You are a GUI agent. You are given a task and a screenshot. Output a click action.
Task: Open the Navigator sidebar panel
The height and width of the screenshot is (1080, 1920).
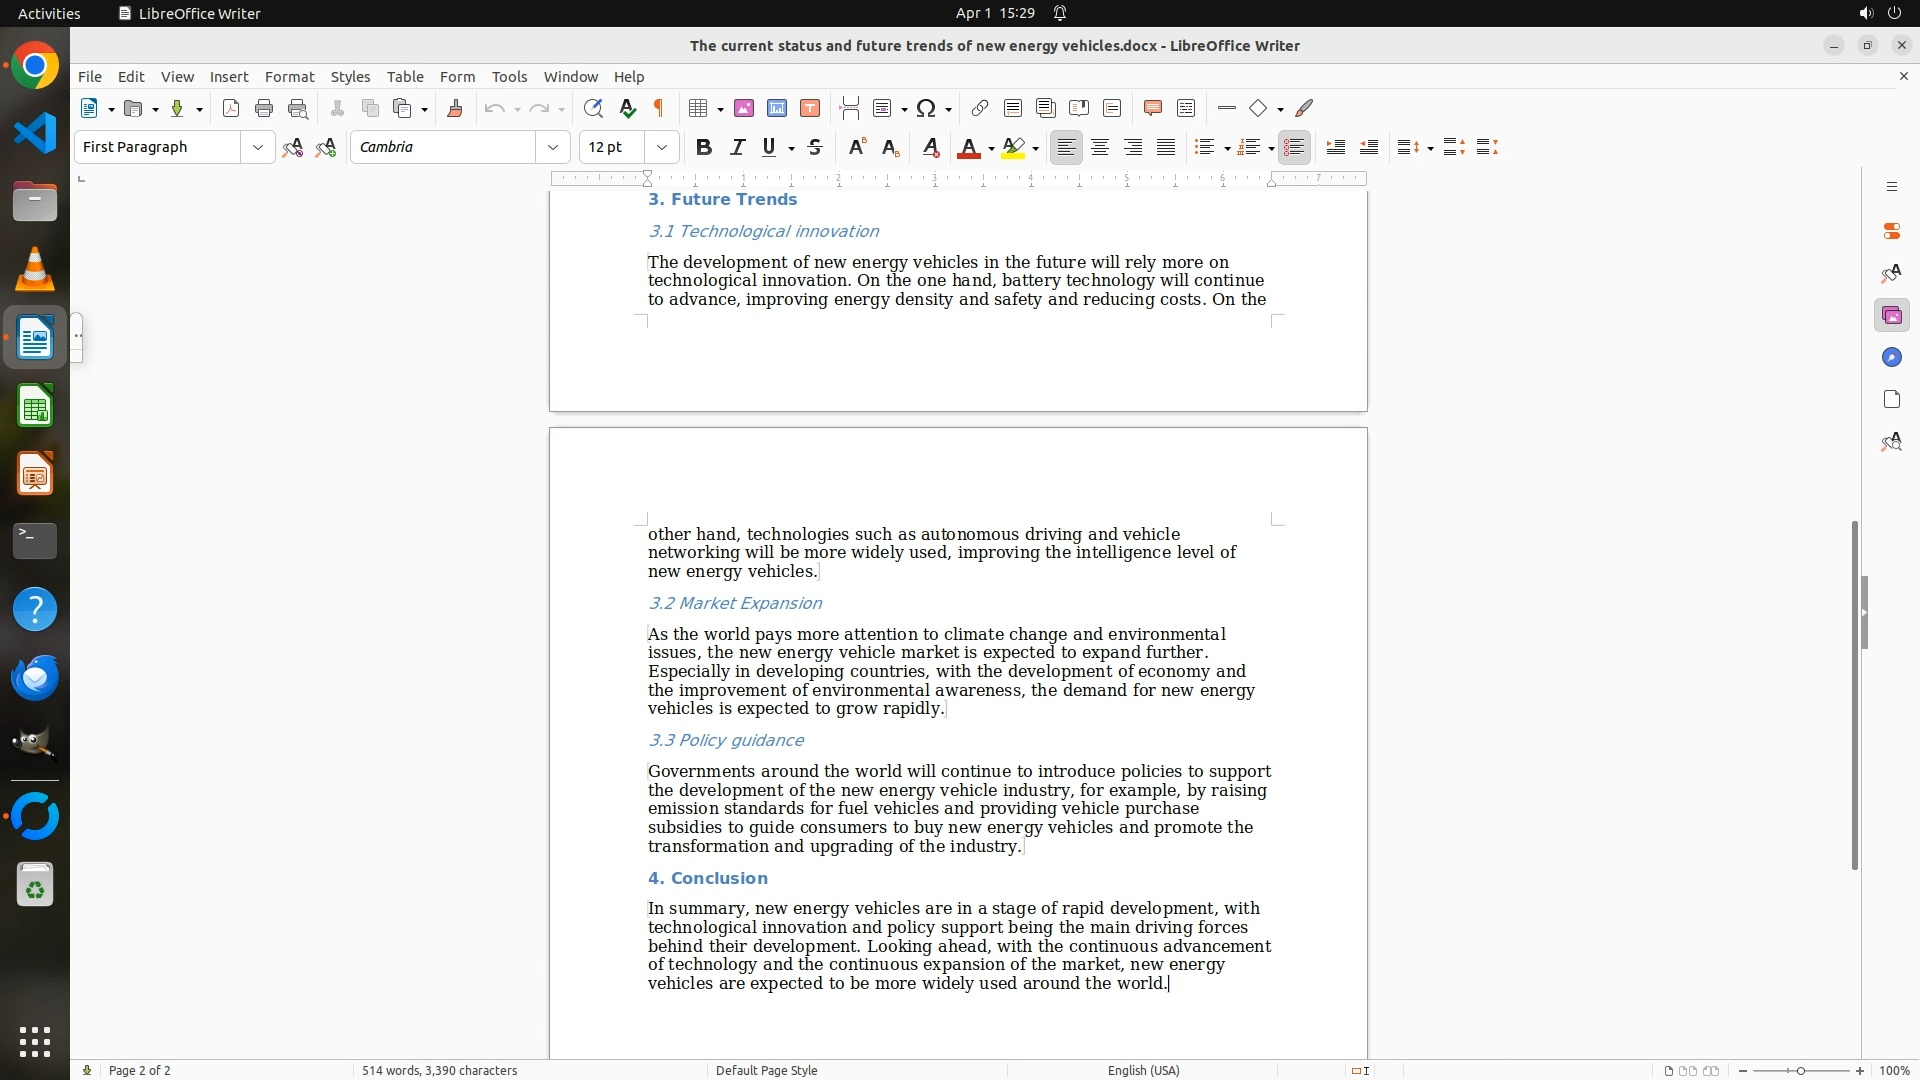1891,358
